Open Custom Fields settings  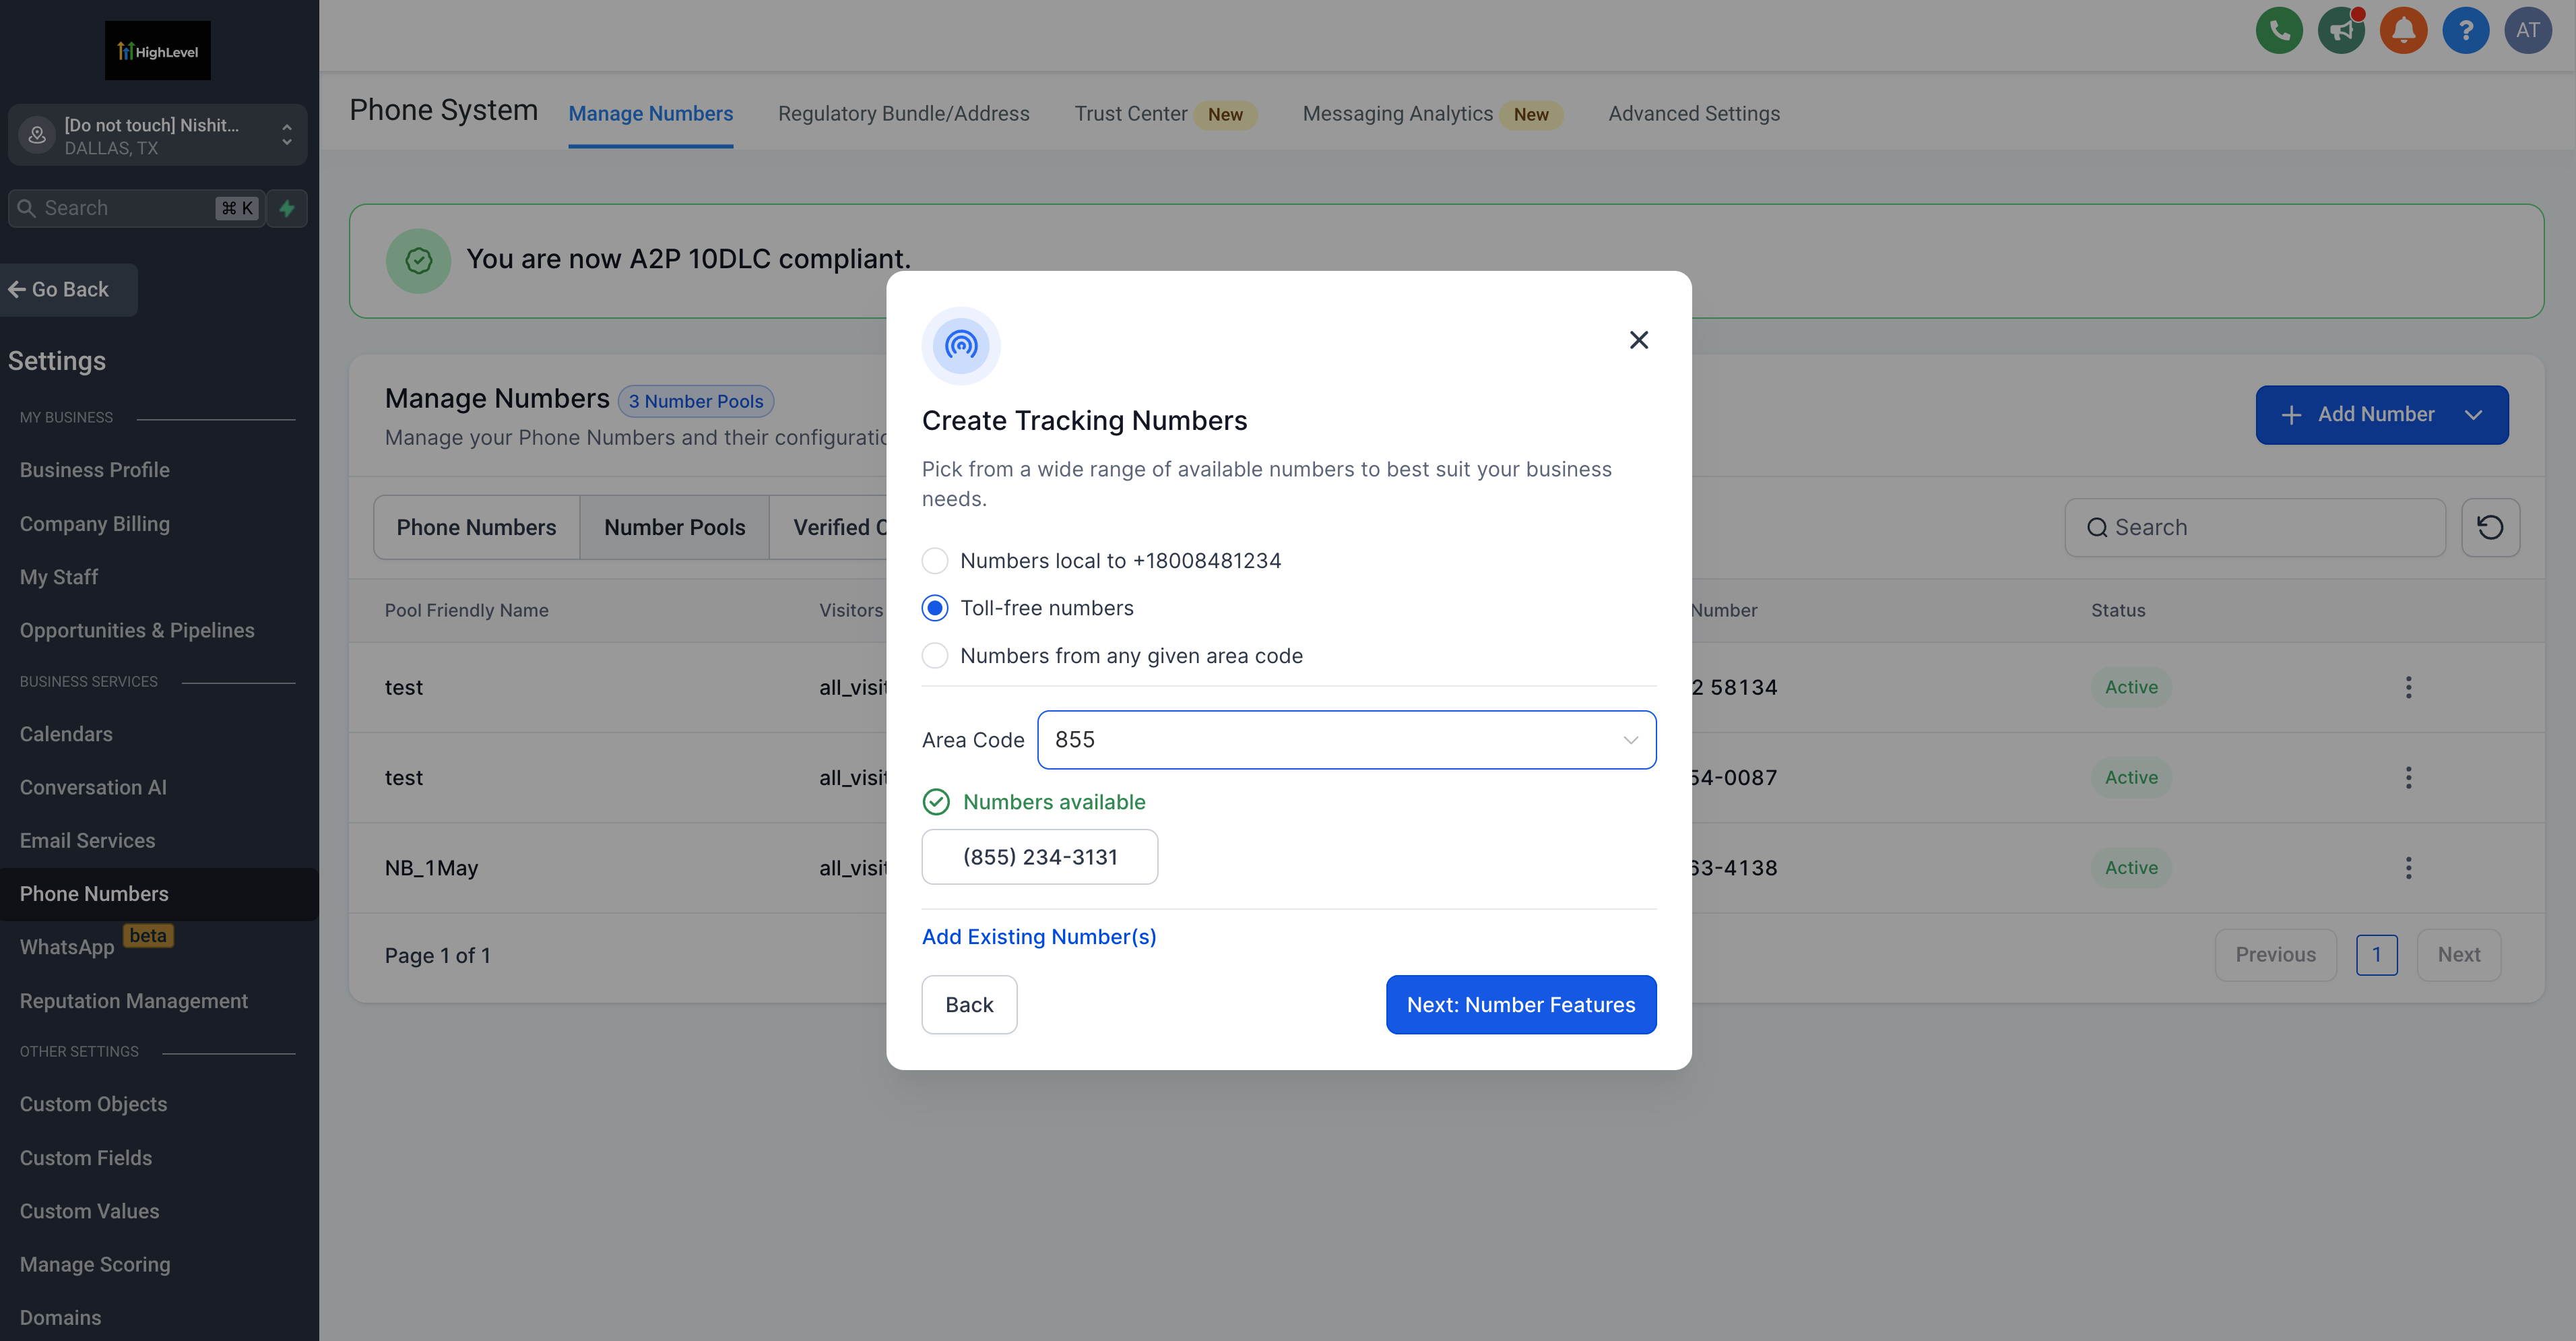point(85,1158)
